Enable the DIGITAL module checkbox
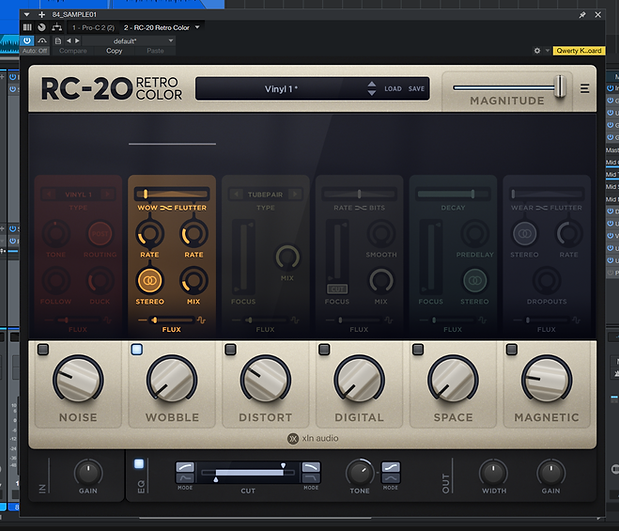Screen dimensions: 619x531 (324, 349)
